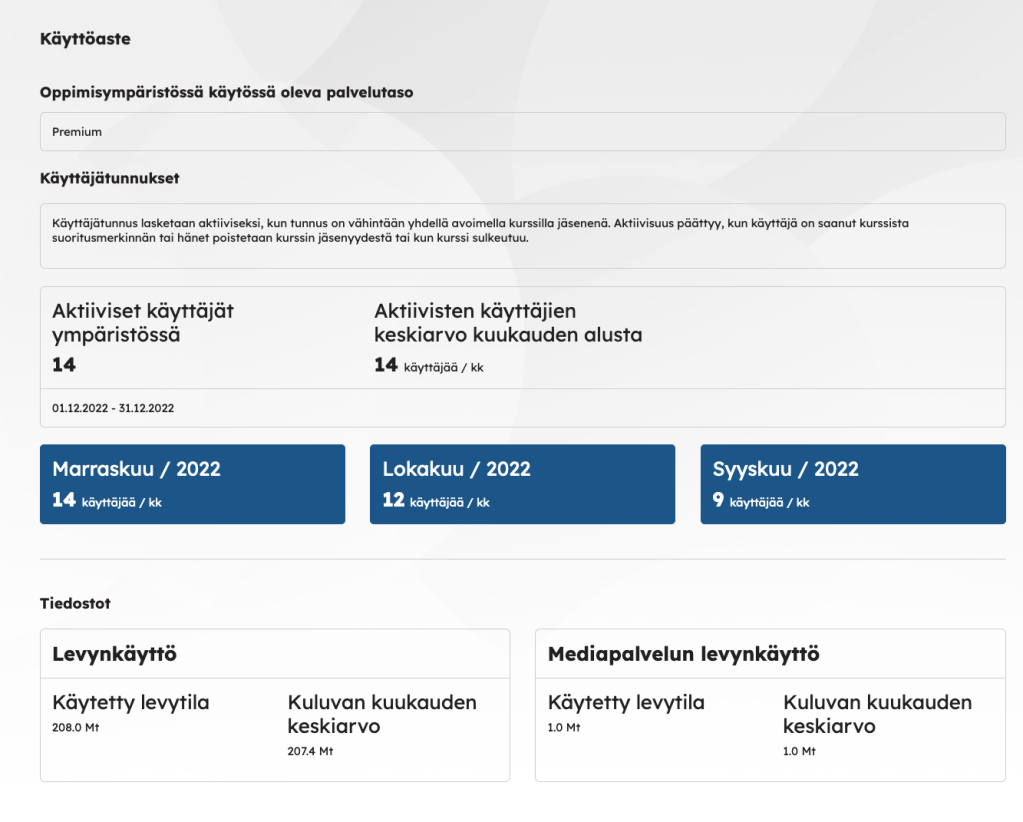
Task: Select the Lokakuu / 2022 card
Action: 522,484
